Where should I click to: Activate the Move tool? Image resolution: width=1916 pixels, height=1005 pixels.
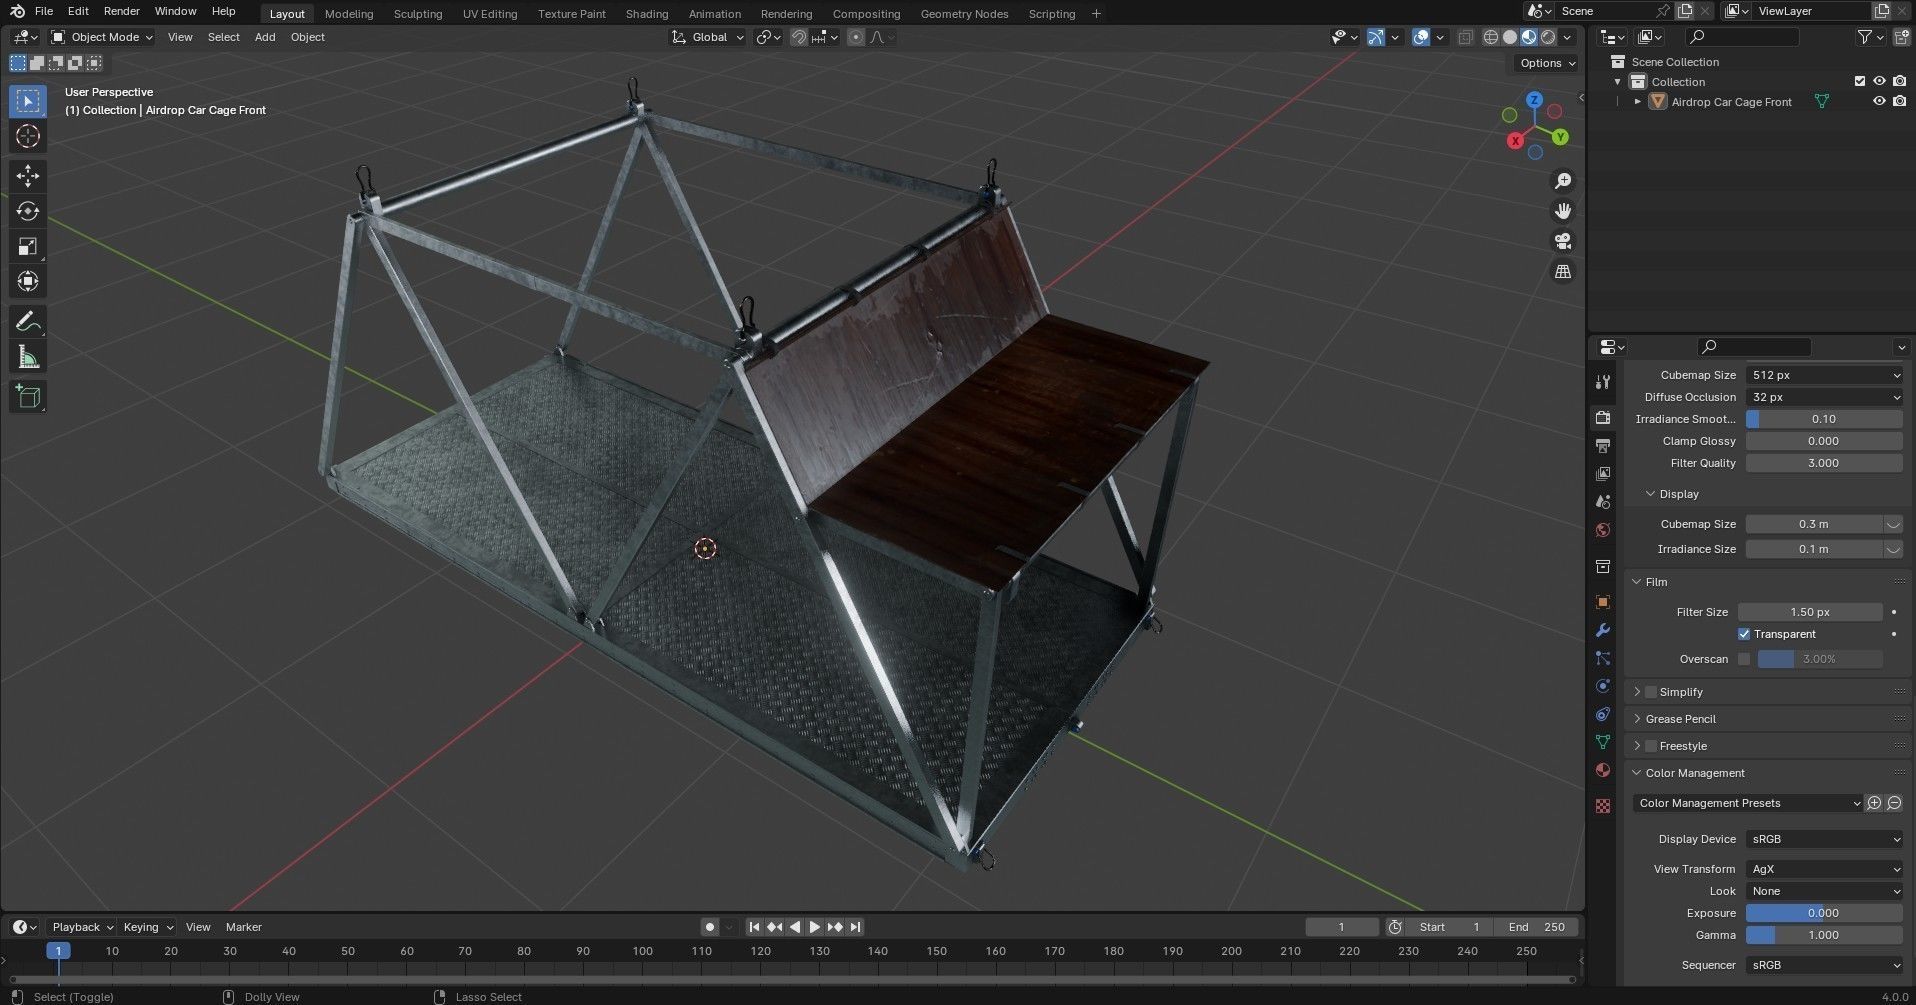tap(28, 176)
